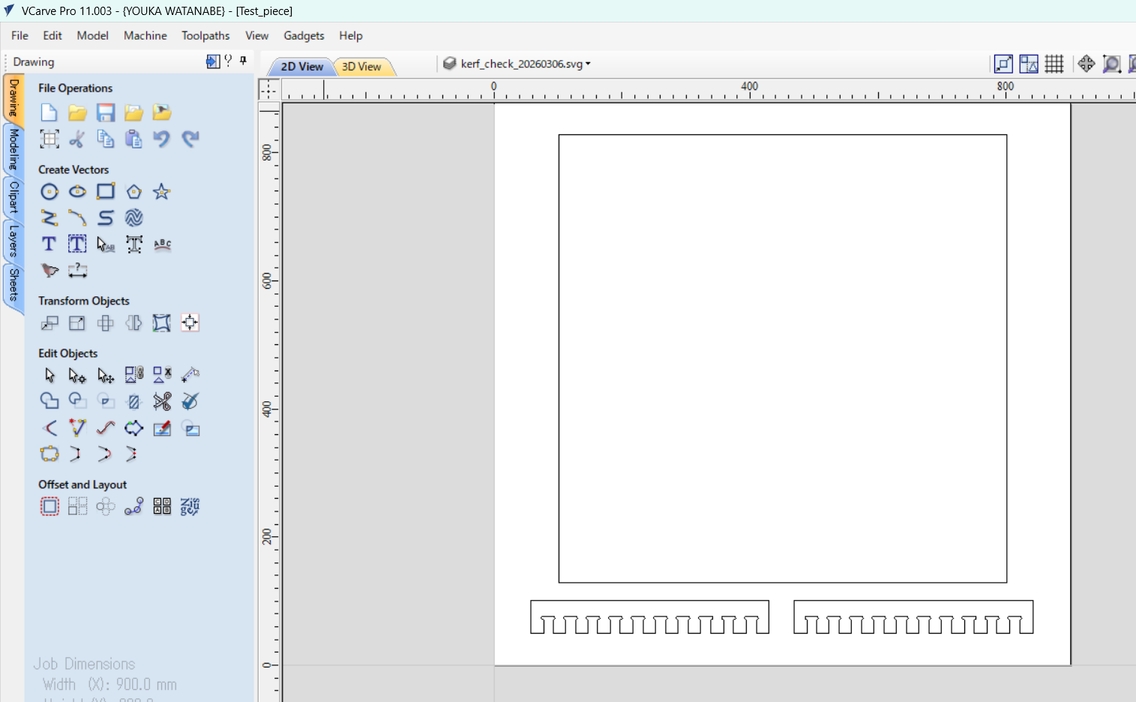Select the Pan View hand tool

[x=1086, y=64]
